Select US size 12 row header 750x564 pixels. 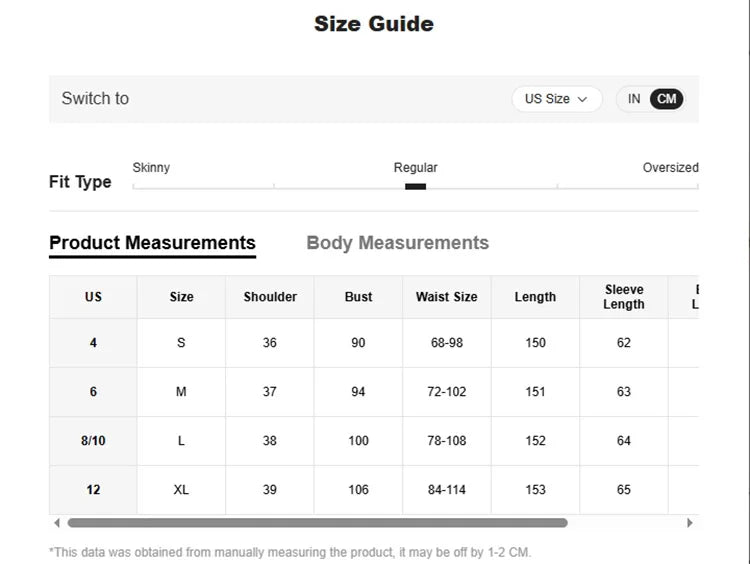(93, 490)
